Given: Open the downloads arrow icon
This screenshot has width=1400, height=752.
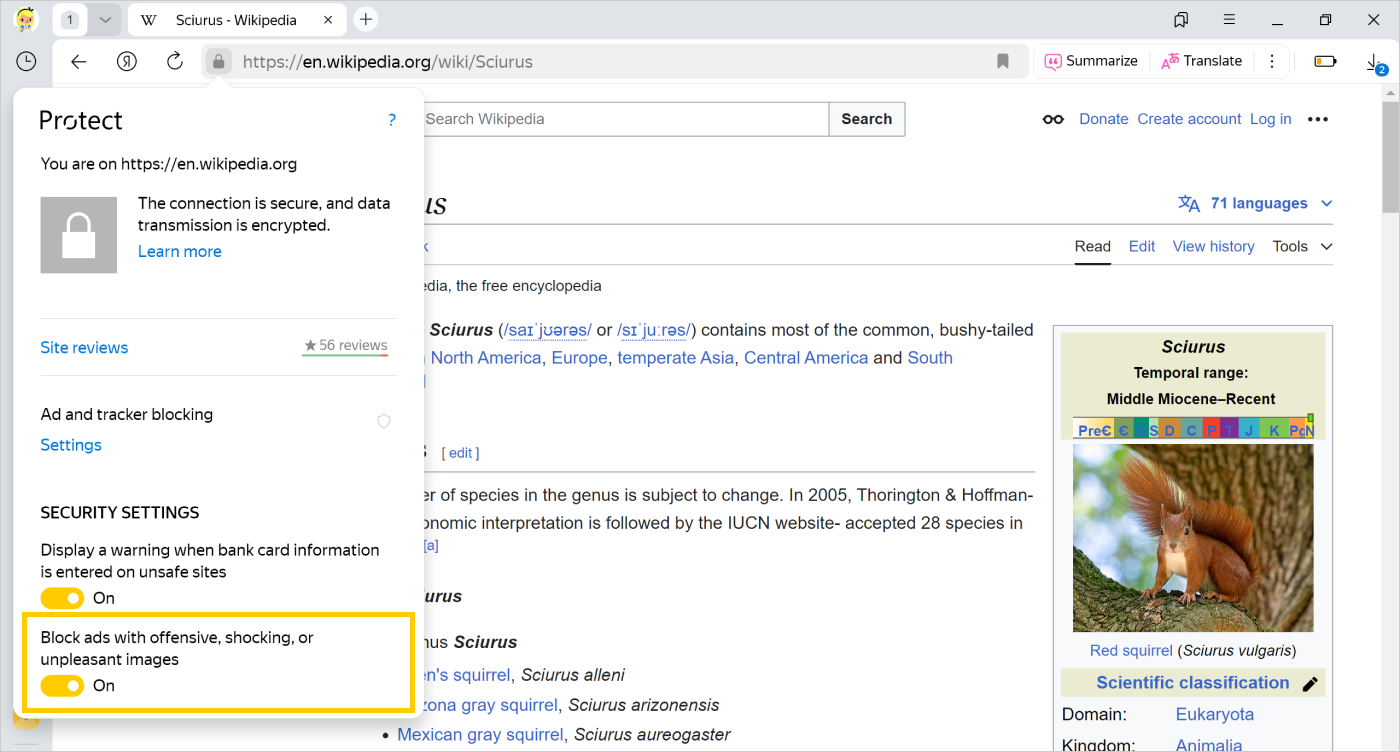Looking at the screenshot, I should 1375,62.
